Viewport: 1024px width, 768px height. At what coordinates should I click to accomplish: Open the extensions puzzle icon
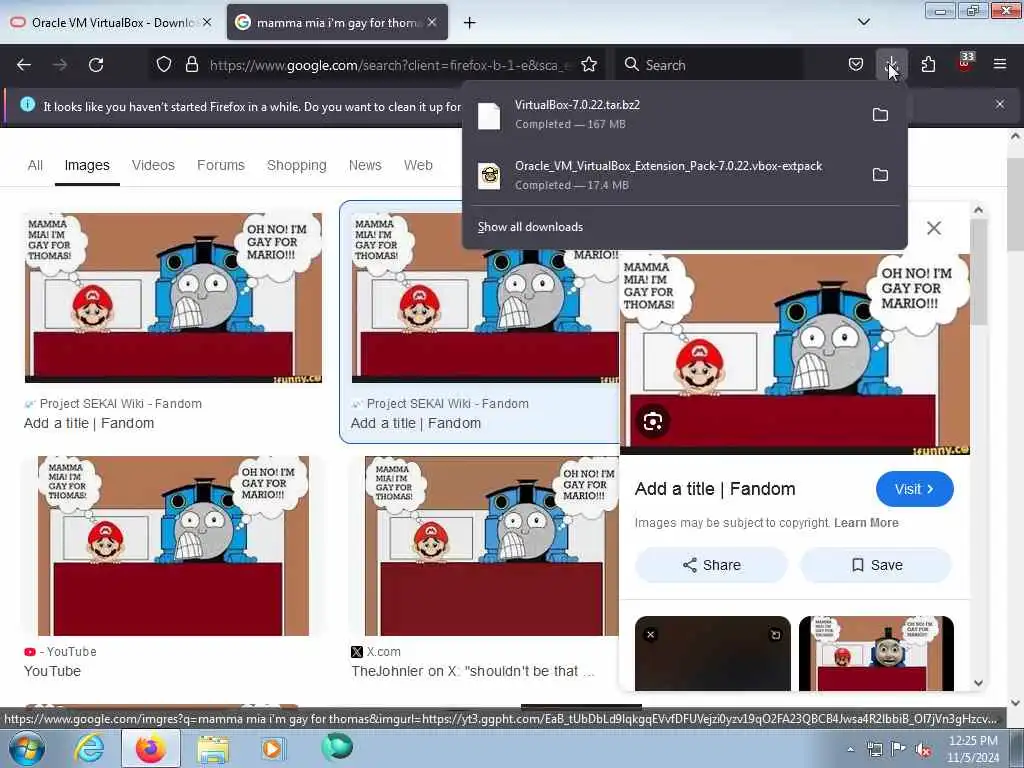(928, 65)
